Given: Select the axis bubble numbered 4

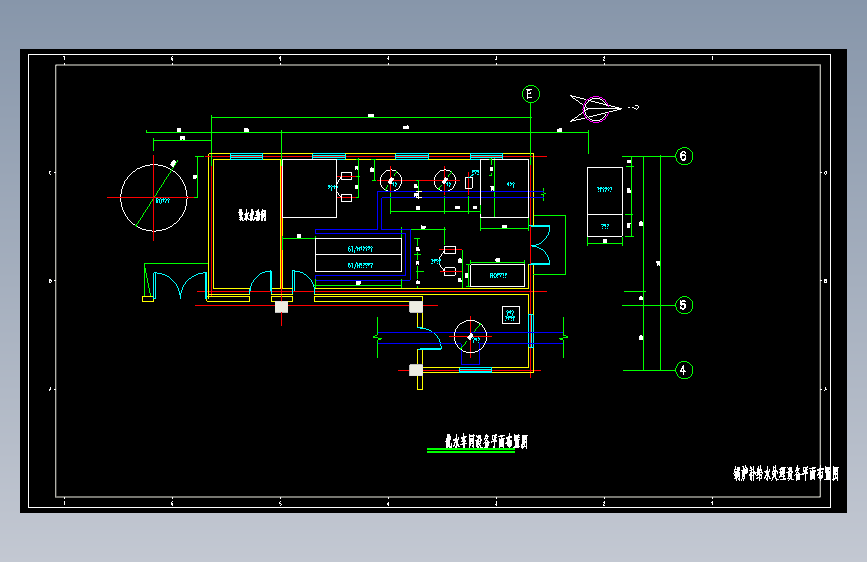Looking at the screenshot, I should (684, 370).
